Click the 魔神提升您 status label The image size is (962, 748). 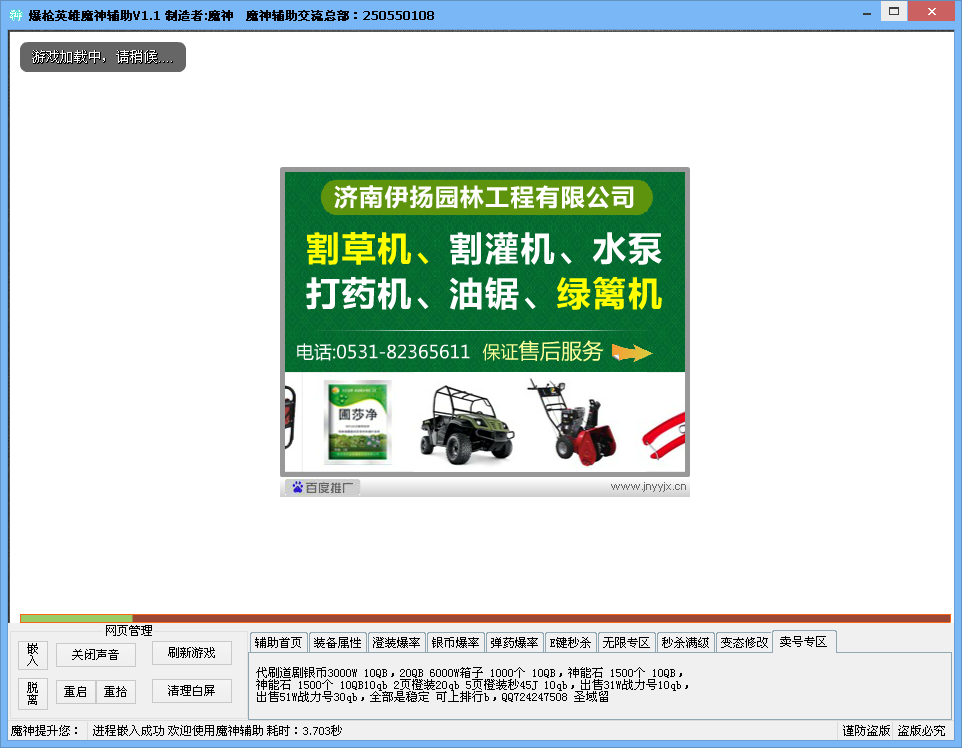[x=45, y=731]
